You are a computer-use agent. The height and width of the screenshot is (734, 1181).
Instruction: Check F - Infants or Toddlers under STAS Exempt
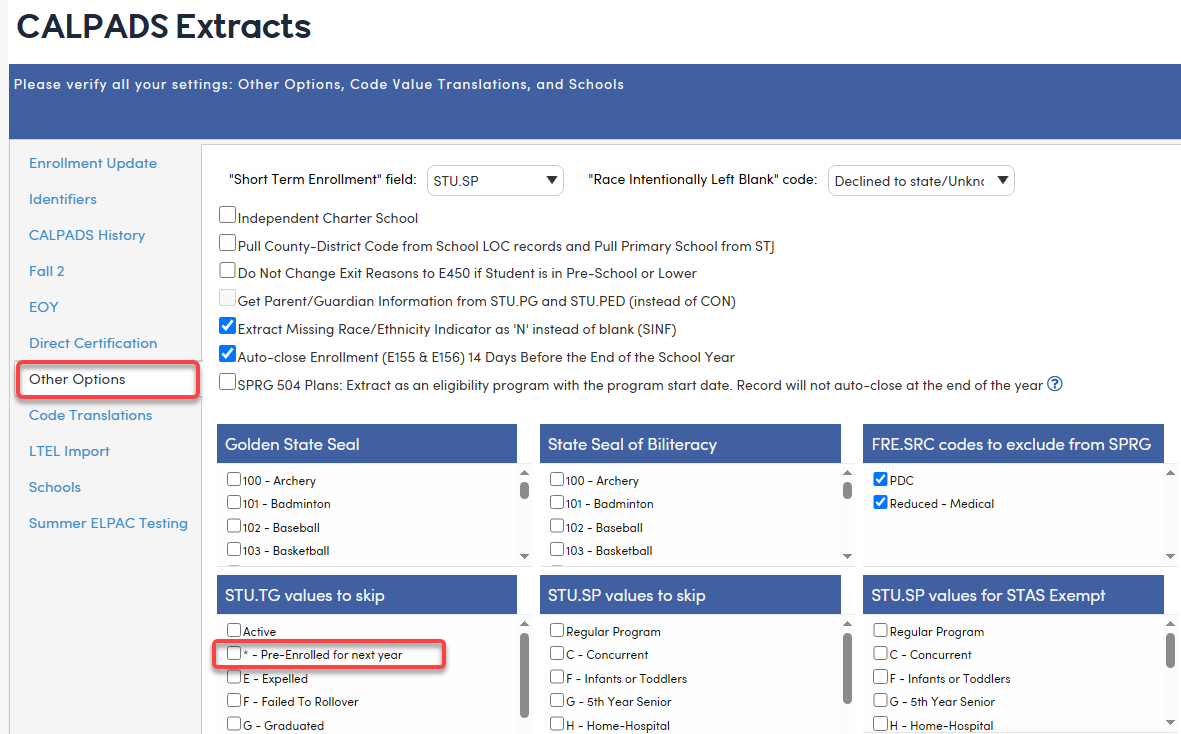pos(880,678)
